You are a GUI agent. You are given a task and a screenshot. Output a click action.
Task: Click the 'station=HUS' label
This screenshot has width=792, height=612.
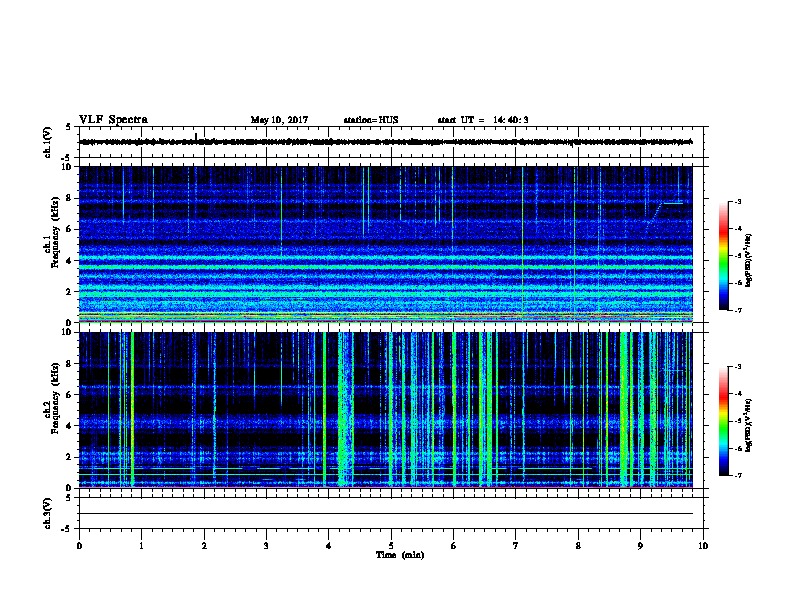click(x=371, y=120)
